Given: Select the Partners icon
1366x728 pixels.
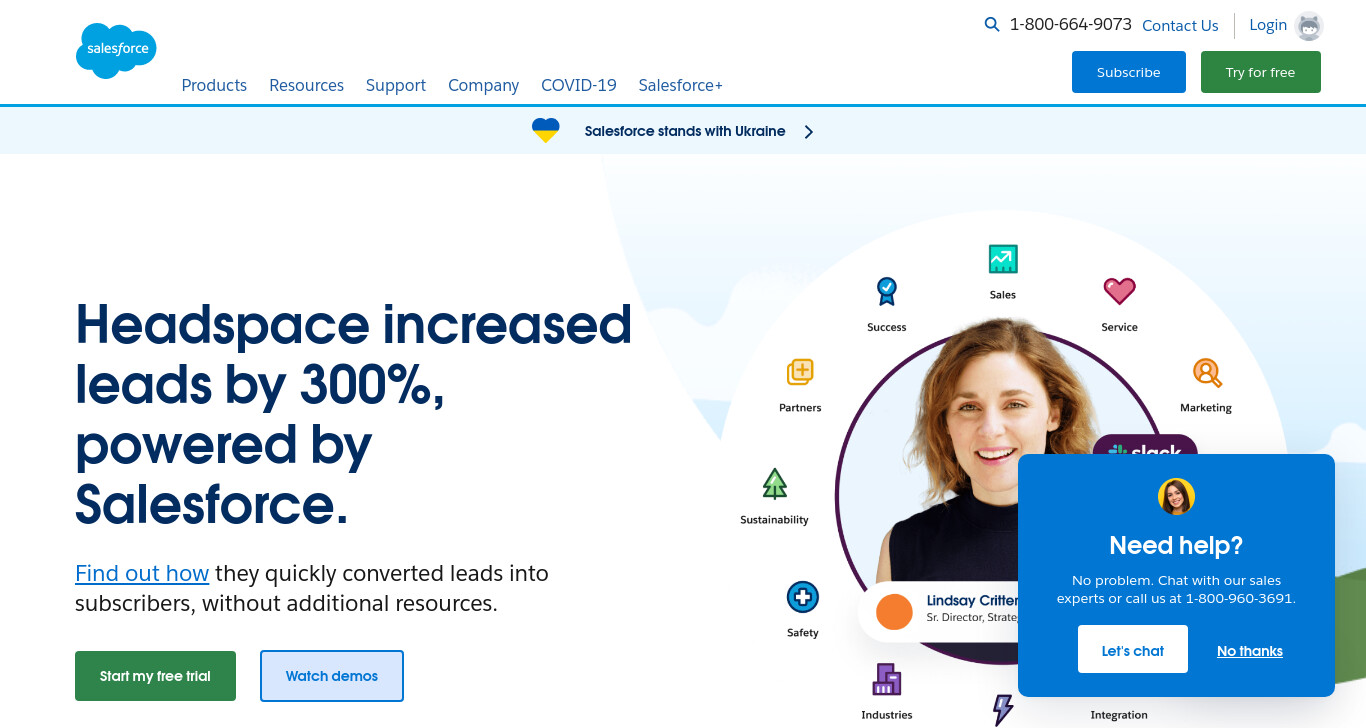Looking at the screenshot, I should tap(800, 372).
